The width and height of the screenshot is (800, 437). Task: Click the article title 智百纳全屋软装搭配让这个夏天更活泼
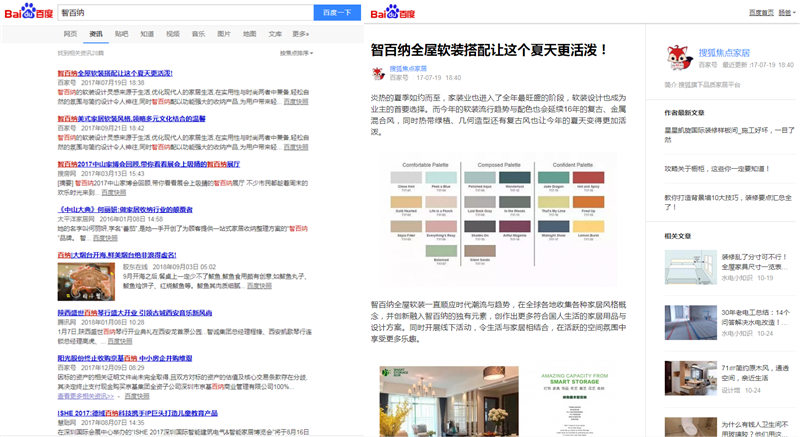(x=490, y=50)
